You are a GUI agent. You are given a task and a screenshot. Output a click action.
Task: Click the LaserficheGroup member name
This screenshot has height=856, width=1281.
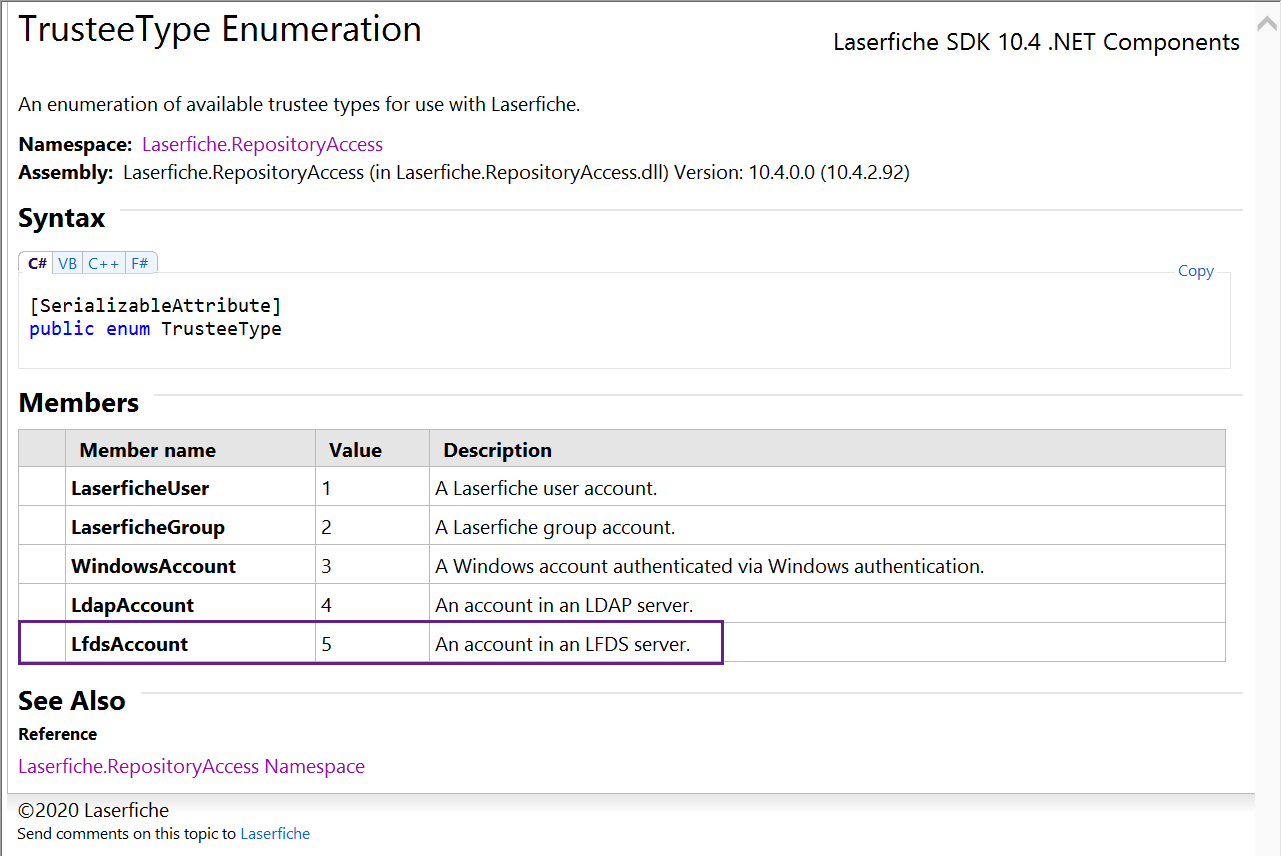148,527
